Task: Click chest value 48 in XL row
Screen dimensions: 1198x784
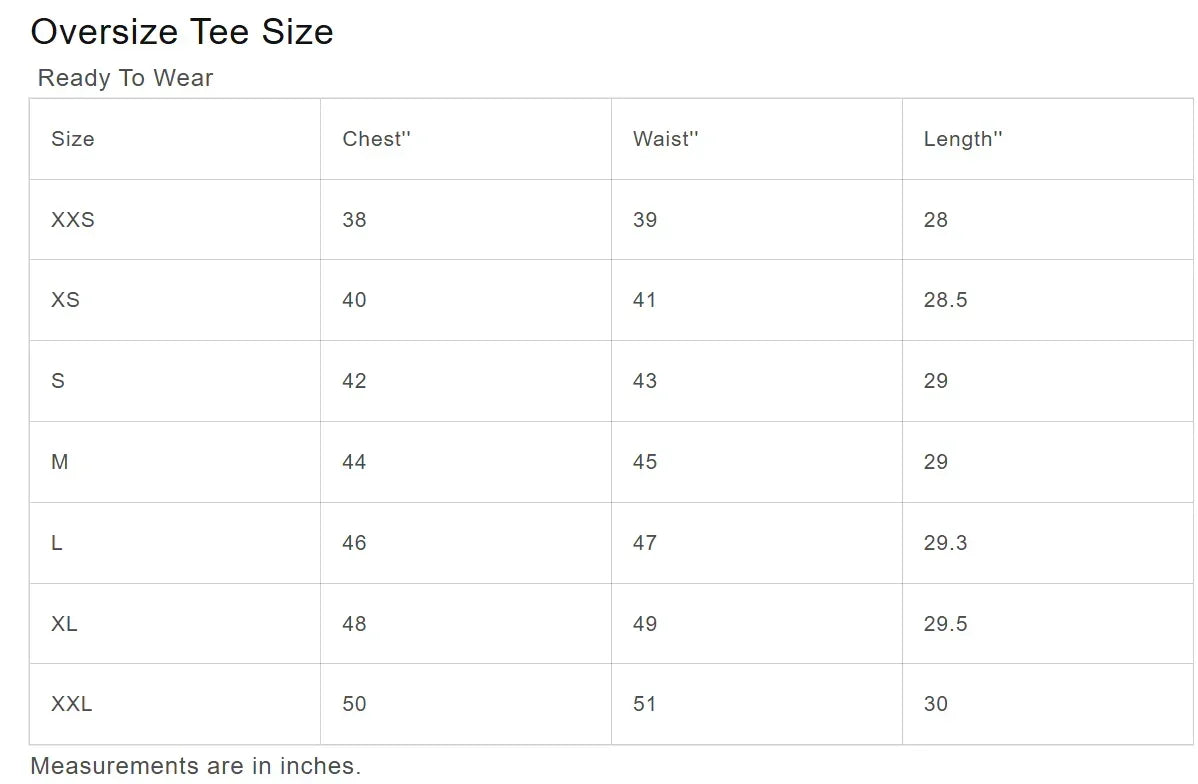Action: click(354, 624)
